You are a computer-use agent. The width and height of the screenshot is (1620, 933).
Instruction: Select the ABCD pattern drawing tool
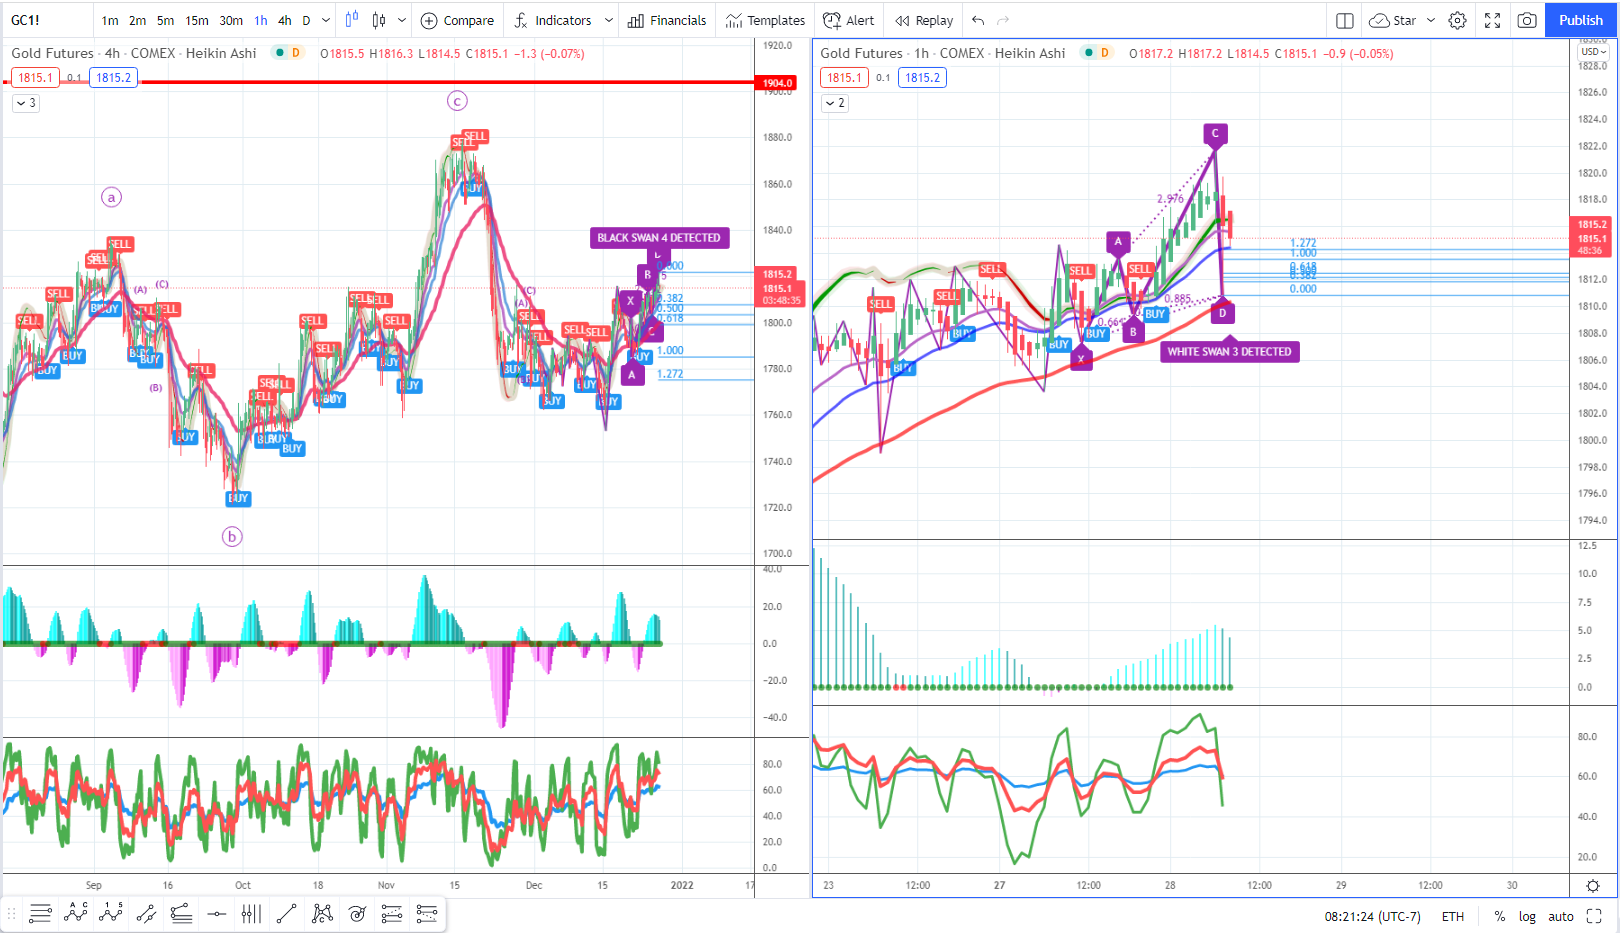[76, 913]
